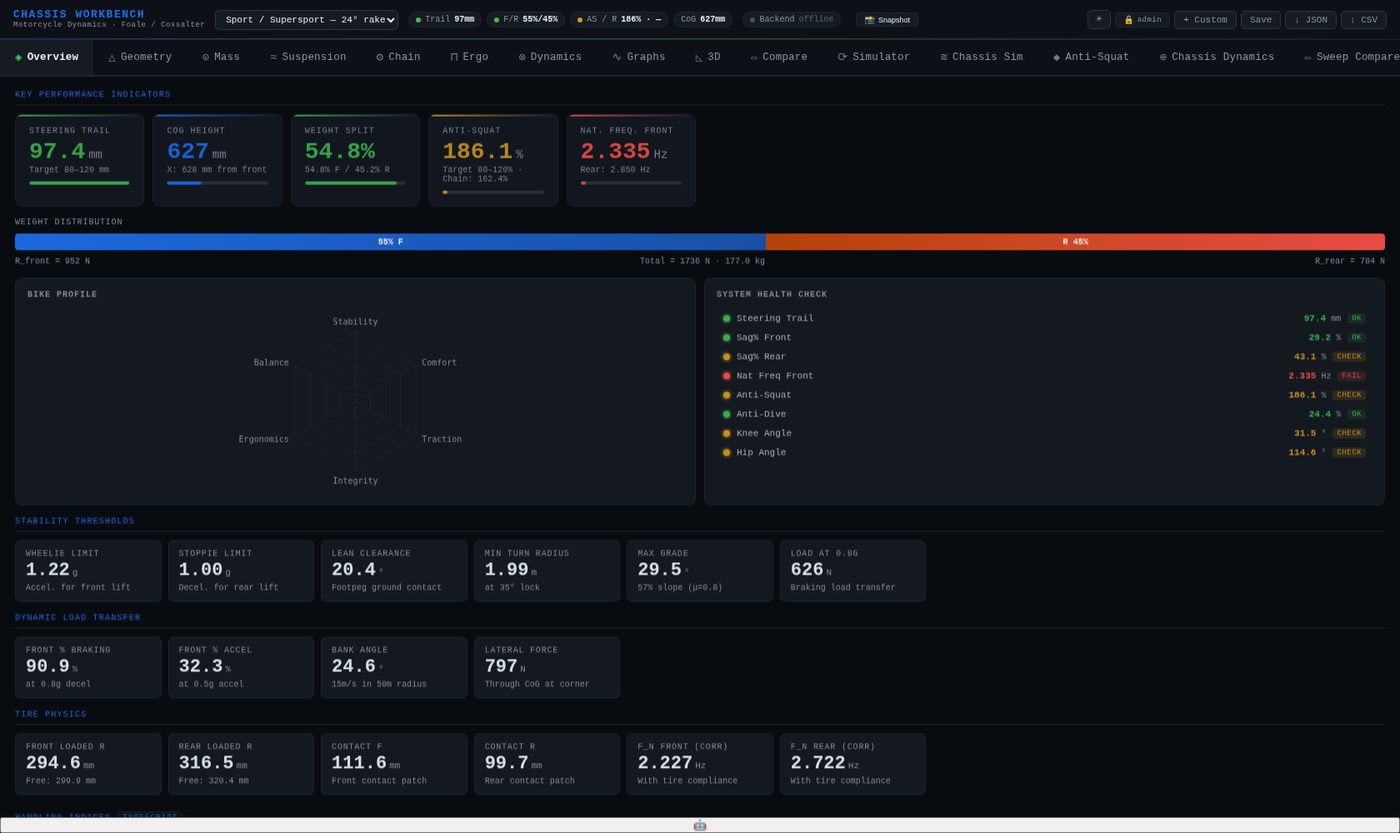Viewport: 1400px width, 833px height.
Task: Open the Anti-Squat tab
Action: click(1091, 57)
